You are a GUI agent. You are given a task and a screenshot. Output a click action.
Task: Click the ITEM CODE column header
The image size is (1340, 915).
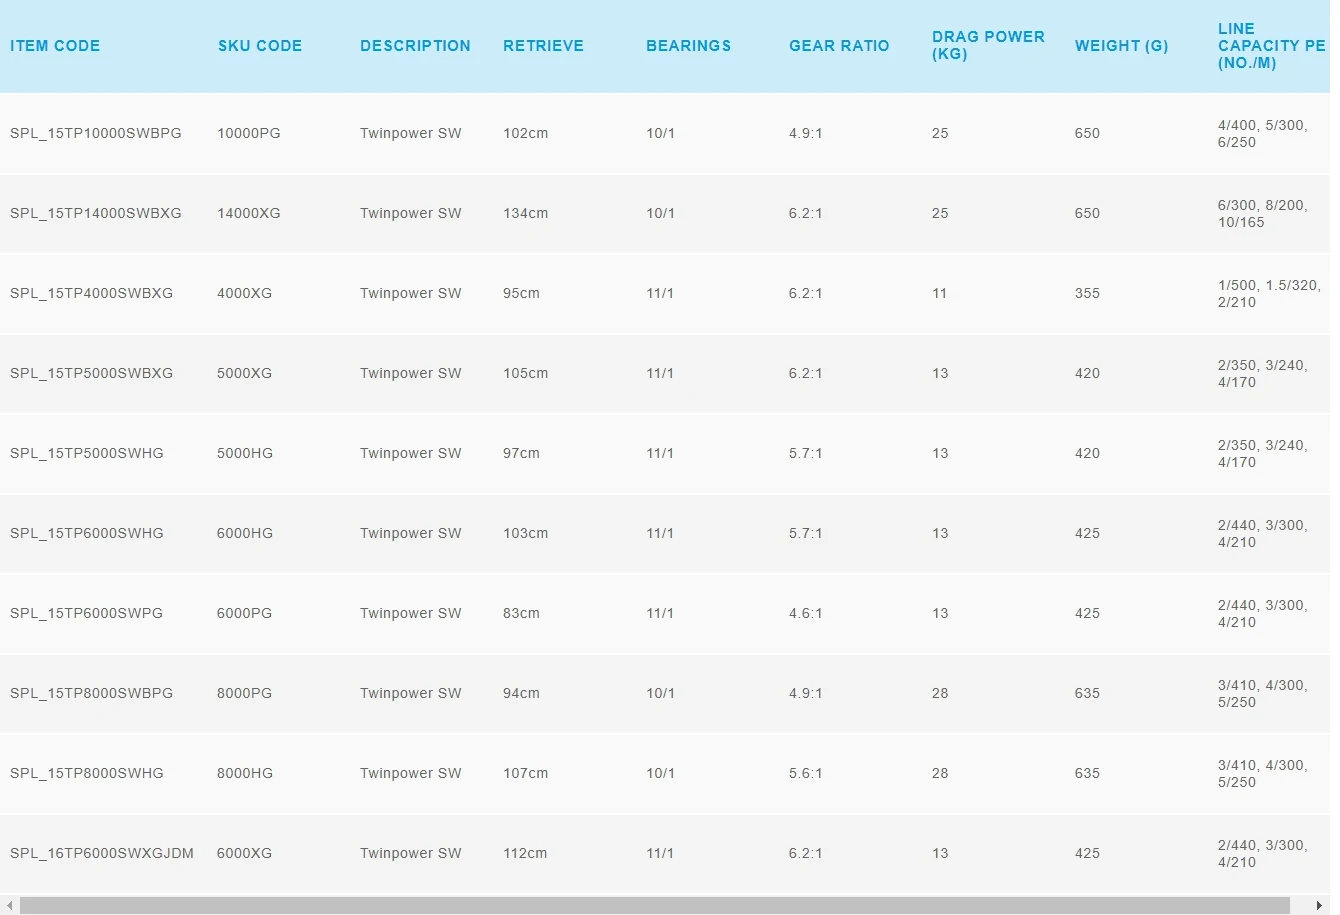pyautogui.click(x=55, y=46)
